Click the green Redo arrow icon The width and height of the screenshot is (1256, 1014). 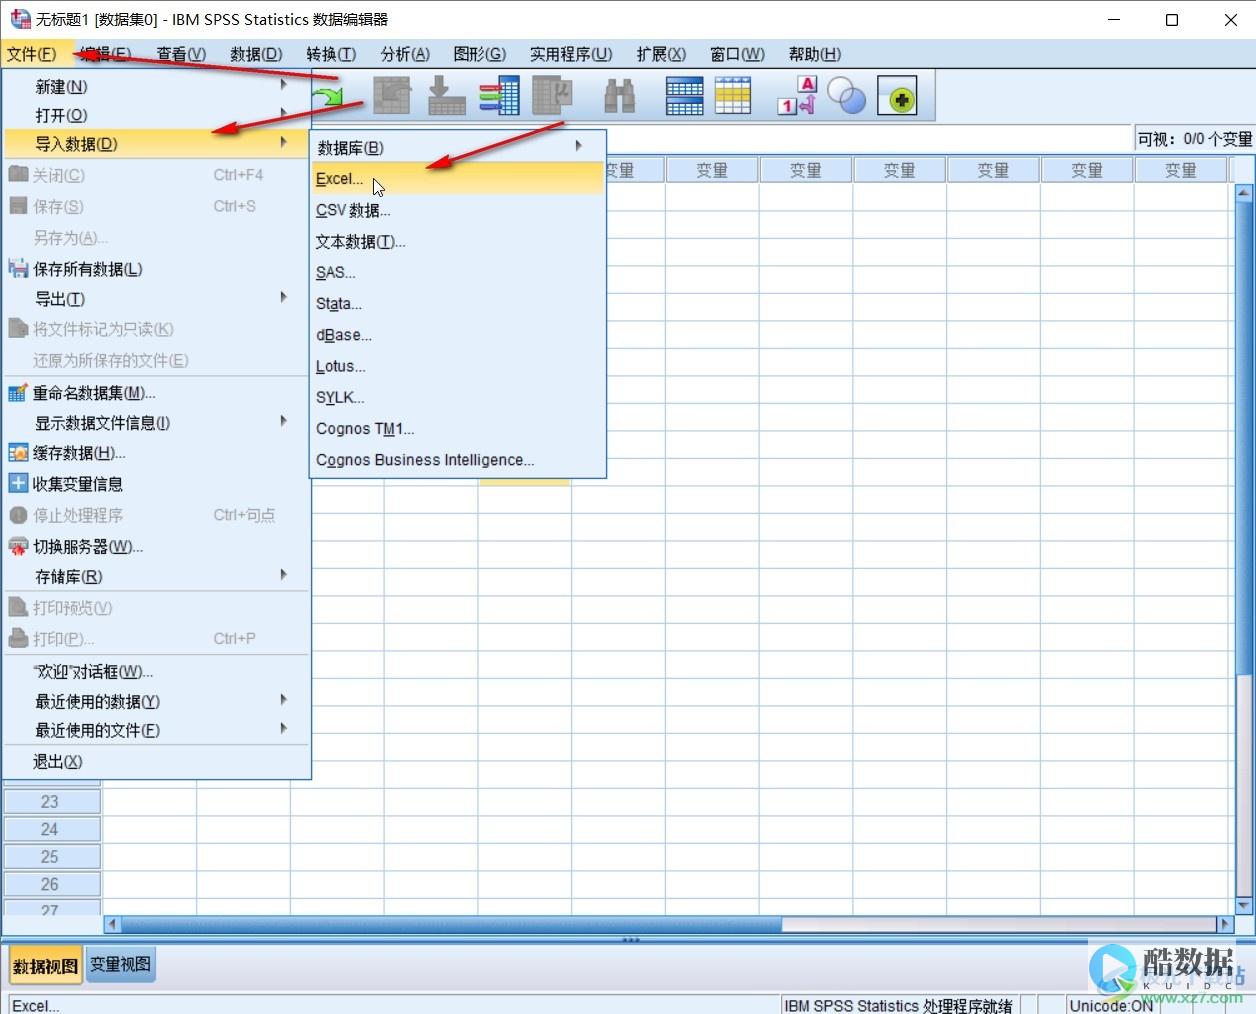coord(327,97)
